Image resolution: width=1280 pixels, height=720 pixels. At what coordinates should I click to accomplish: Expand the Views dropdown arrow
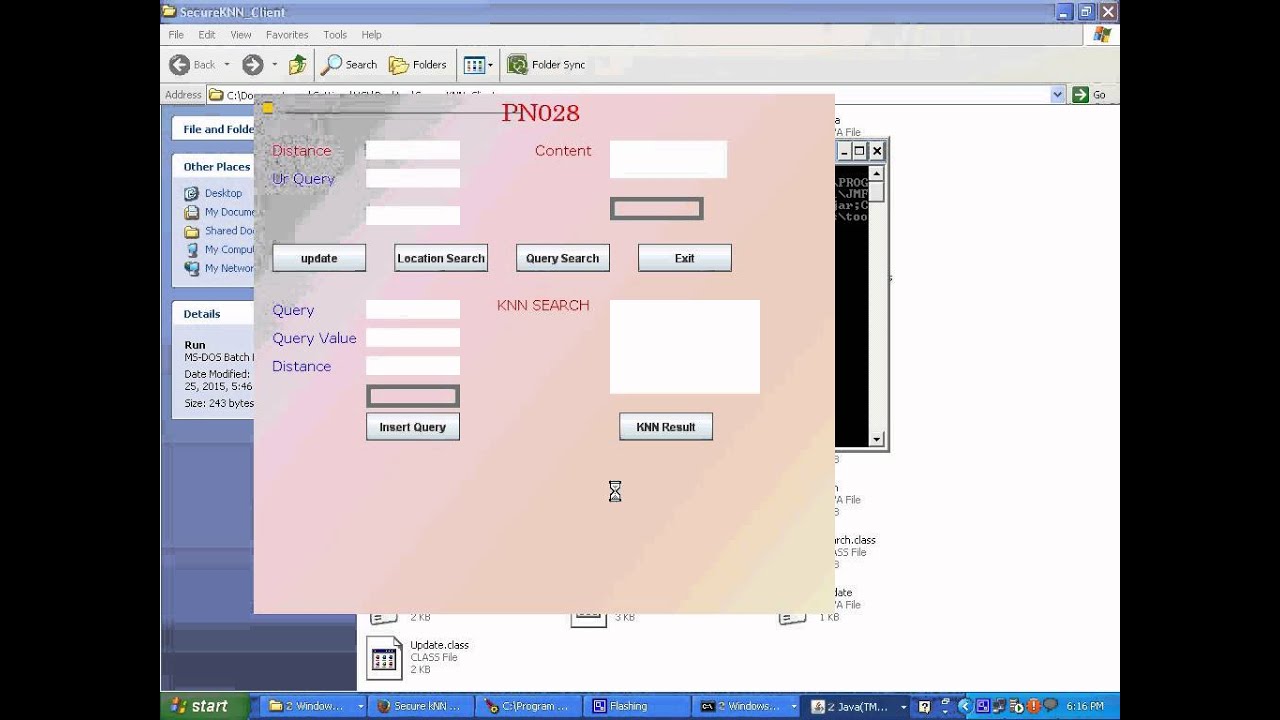(x=490, y=65)
